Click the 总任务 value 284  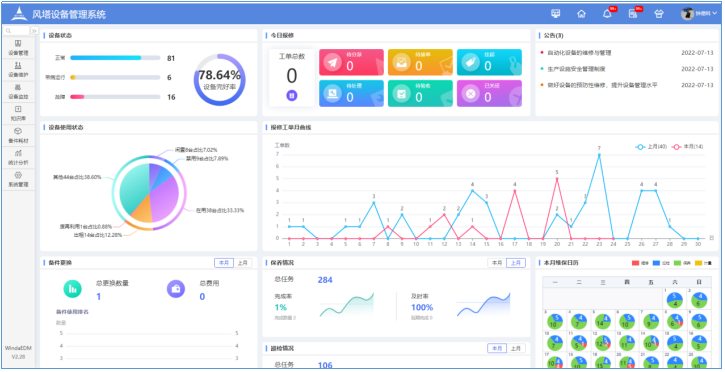[325, 280]
